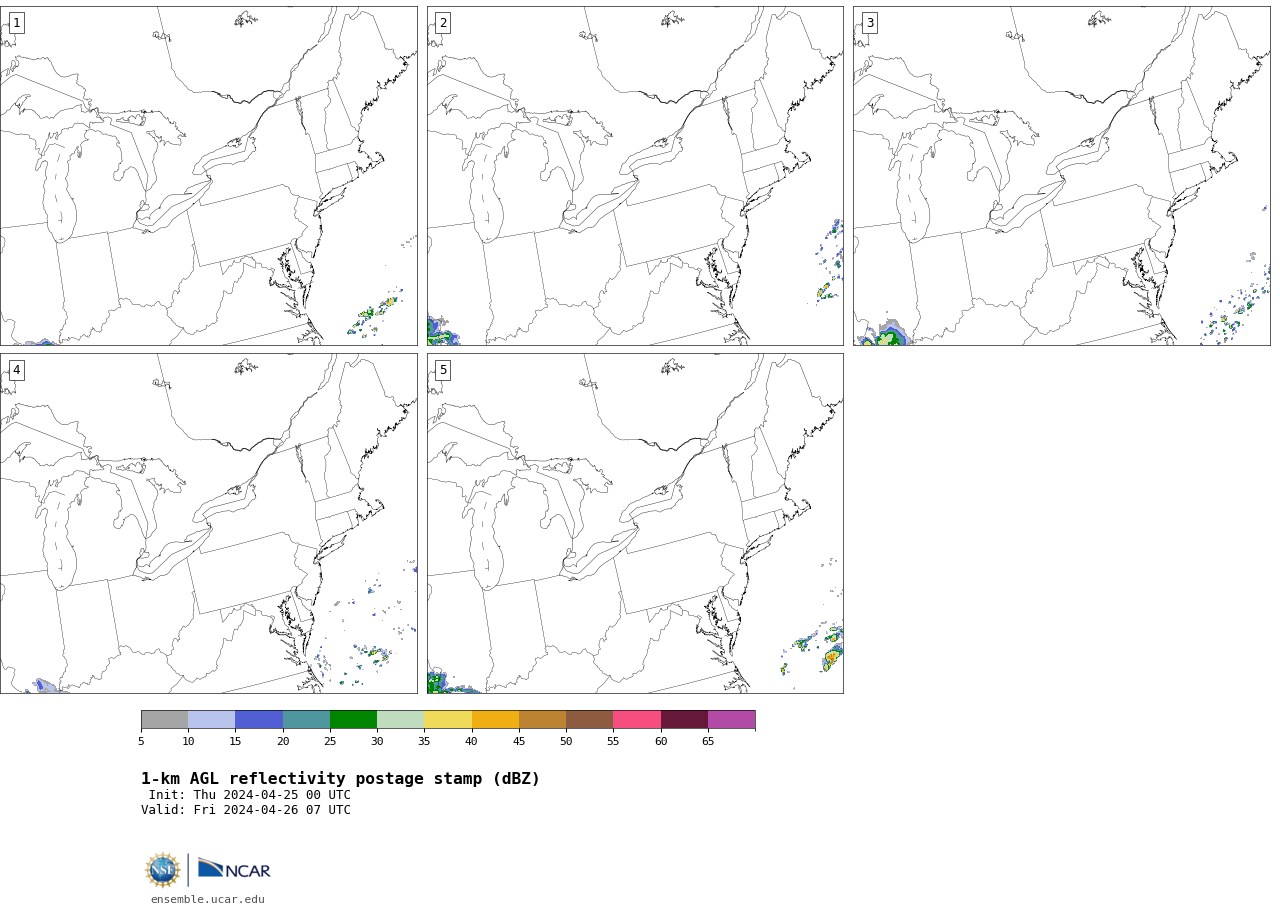Click the orange 40-45 dBZ swatch
Viewport: 1280px width, 910px height.
[495, 720]
